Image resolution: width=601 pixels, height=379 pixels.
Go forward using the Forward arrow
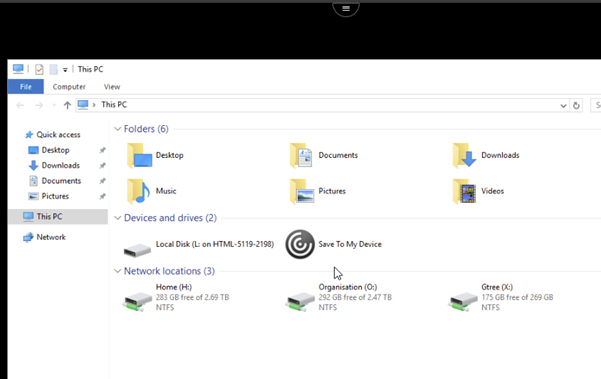(x=39, y=105)
